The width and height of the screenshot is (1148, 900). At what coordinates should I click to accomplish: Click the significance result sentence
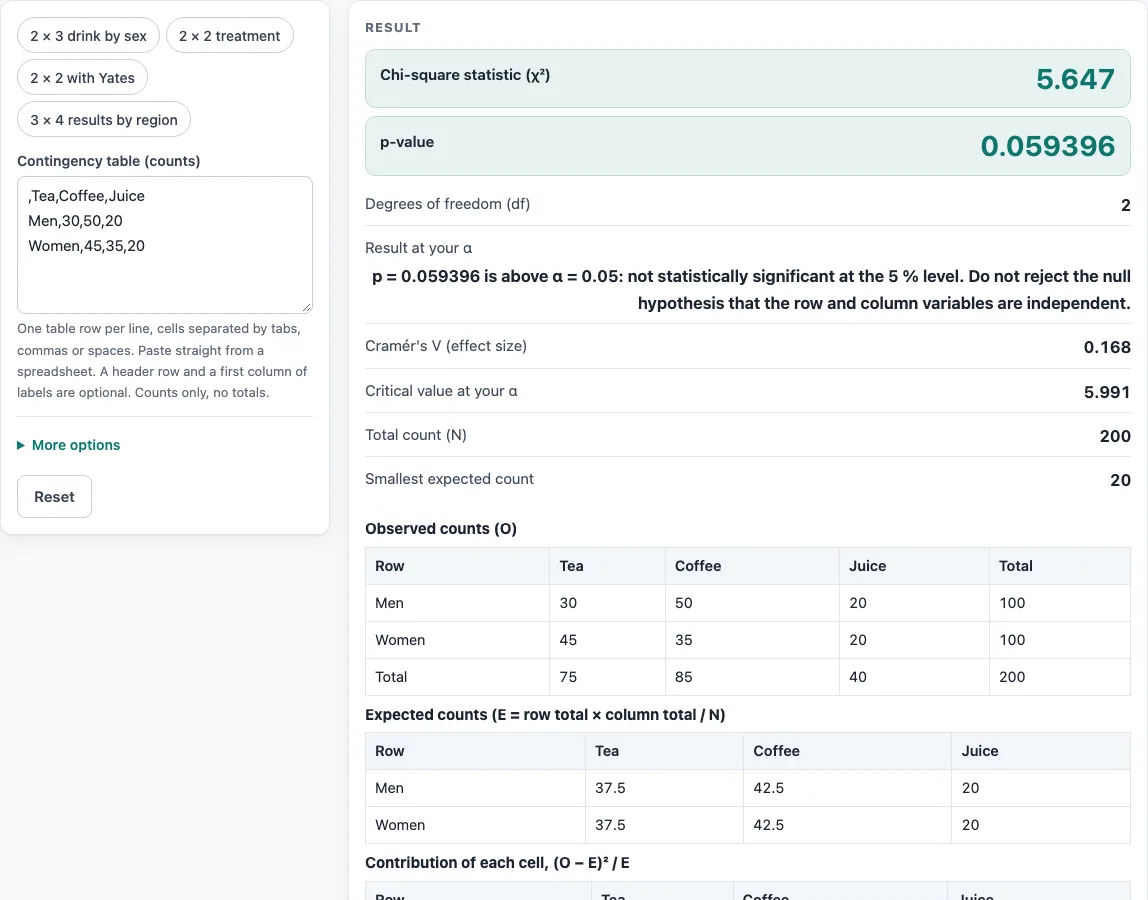tap(751, 290)
